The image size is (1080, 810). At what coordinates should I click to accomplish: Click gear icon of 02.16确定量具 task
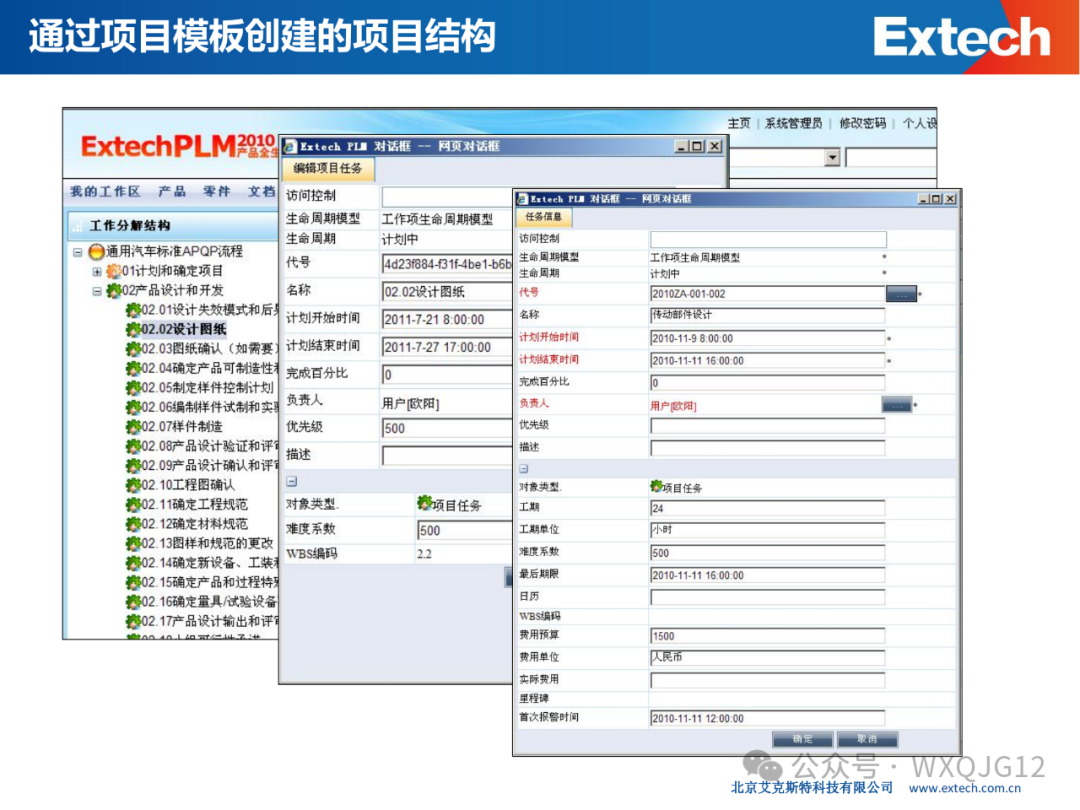[133, 602]
